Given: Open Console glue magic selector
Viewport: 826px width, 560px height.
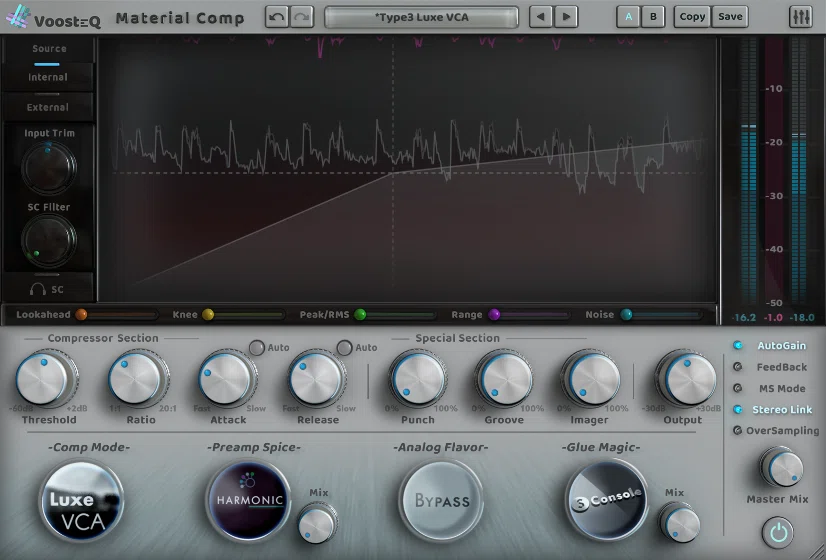Looking at the screenshot, I should click(x=607, y=501).
